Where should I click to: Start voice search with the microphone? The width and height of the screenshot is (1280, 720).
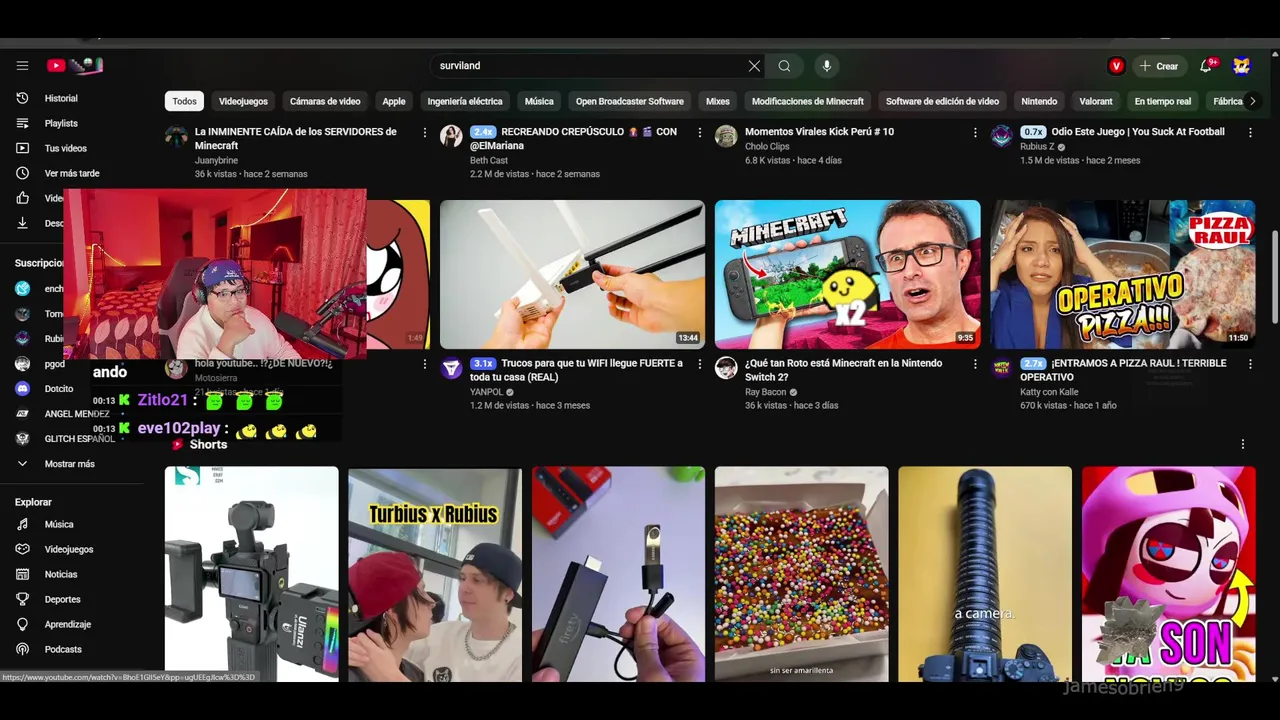click(826, 66)
